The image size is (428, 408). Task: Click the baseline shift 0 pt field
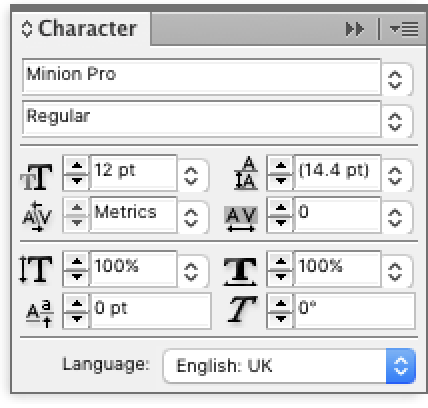click(x=151, y=311)
